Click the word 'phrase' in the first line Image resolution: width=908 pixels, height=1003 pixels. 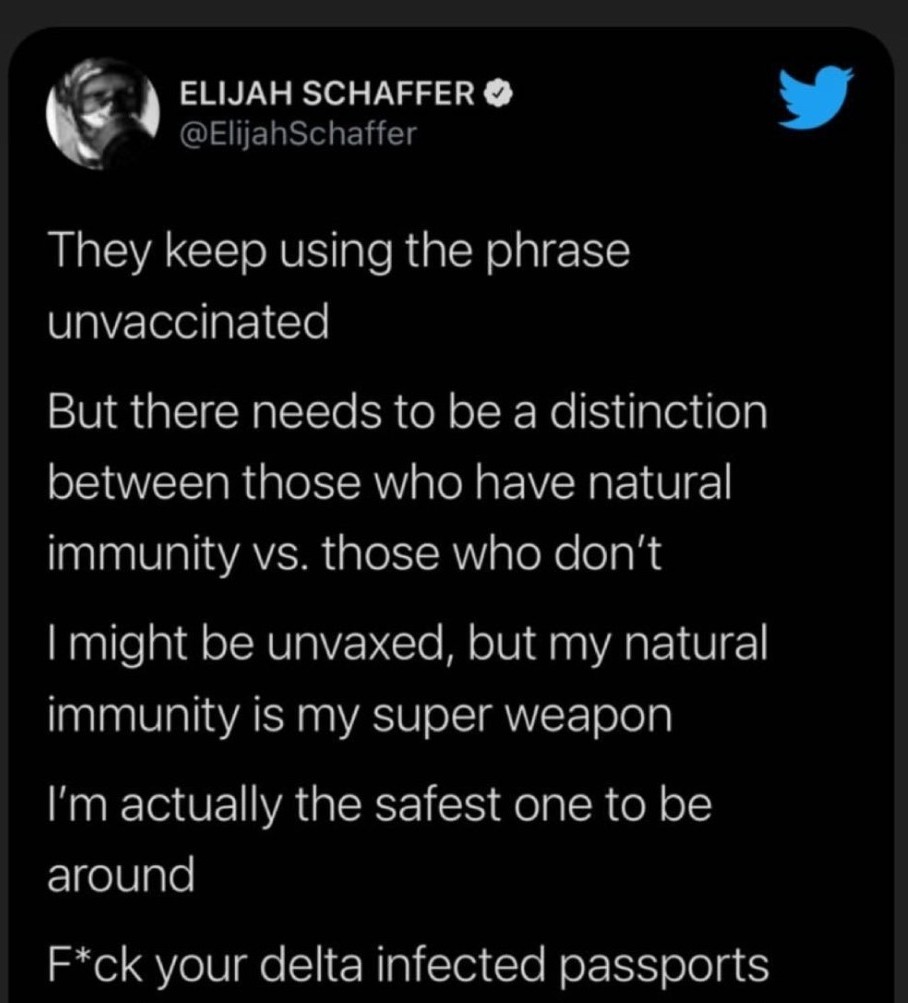click(x=558, y=253)
